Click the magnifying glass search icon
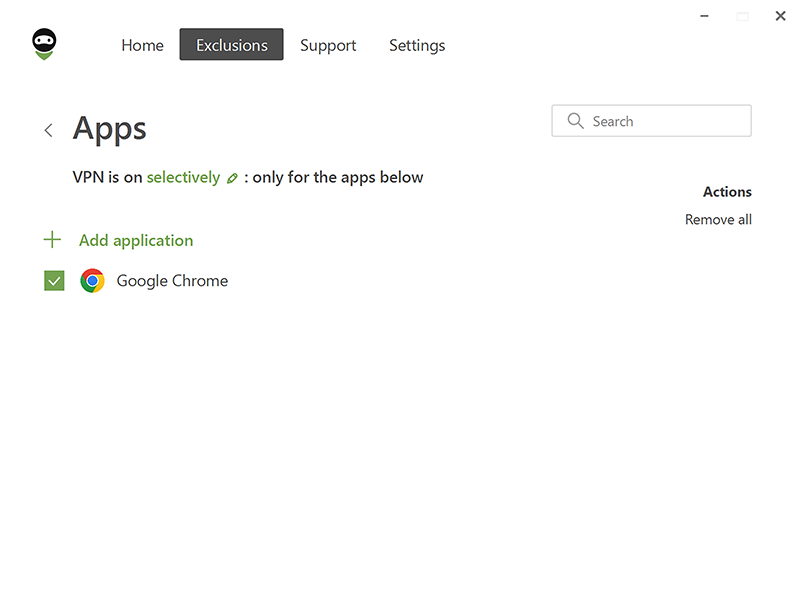 (576, 121)
